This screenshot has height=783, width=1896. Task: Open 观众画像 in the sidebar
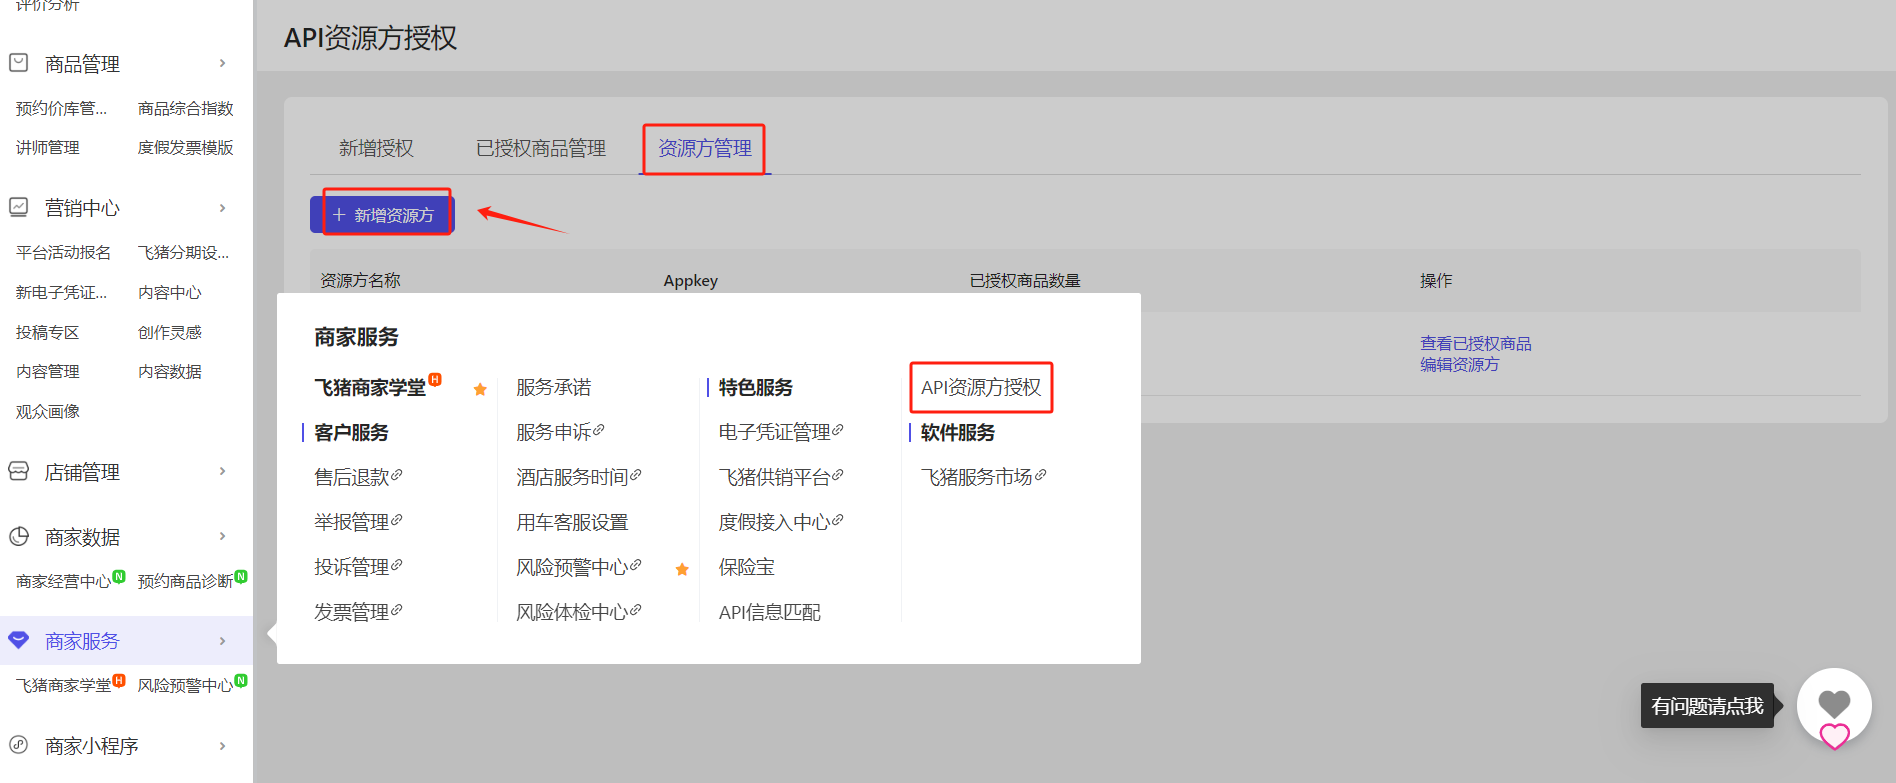tap(48, 411)
